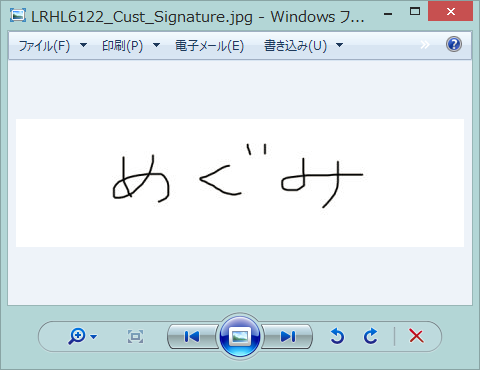Go to the next image
The height and width of the screenshot is (370, 480).
click(288, 337)
